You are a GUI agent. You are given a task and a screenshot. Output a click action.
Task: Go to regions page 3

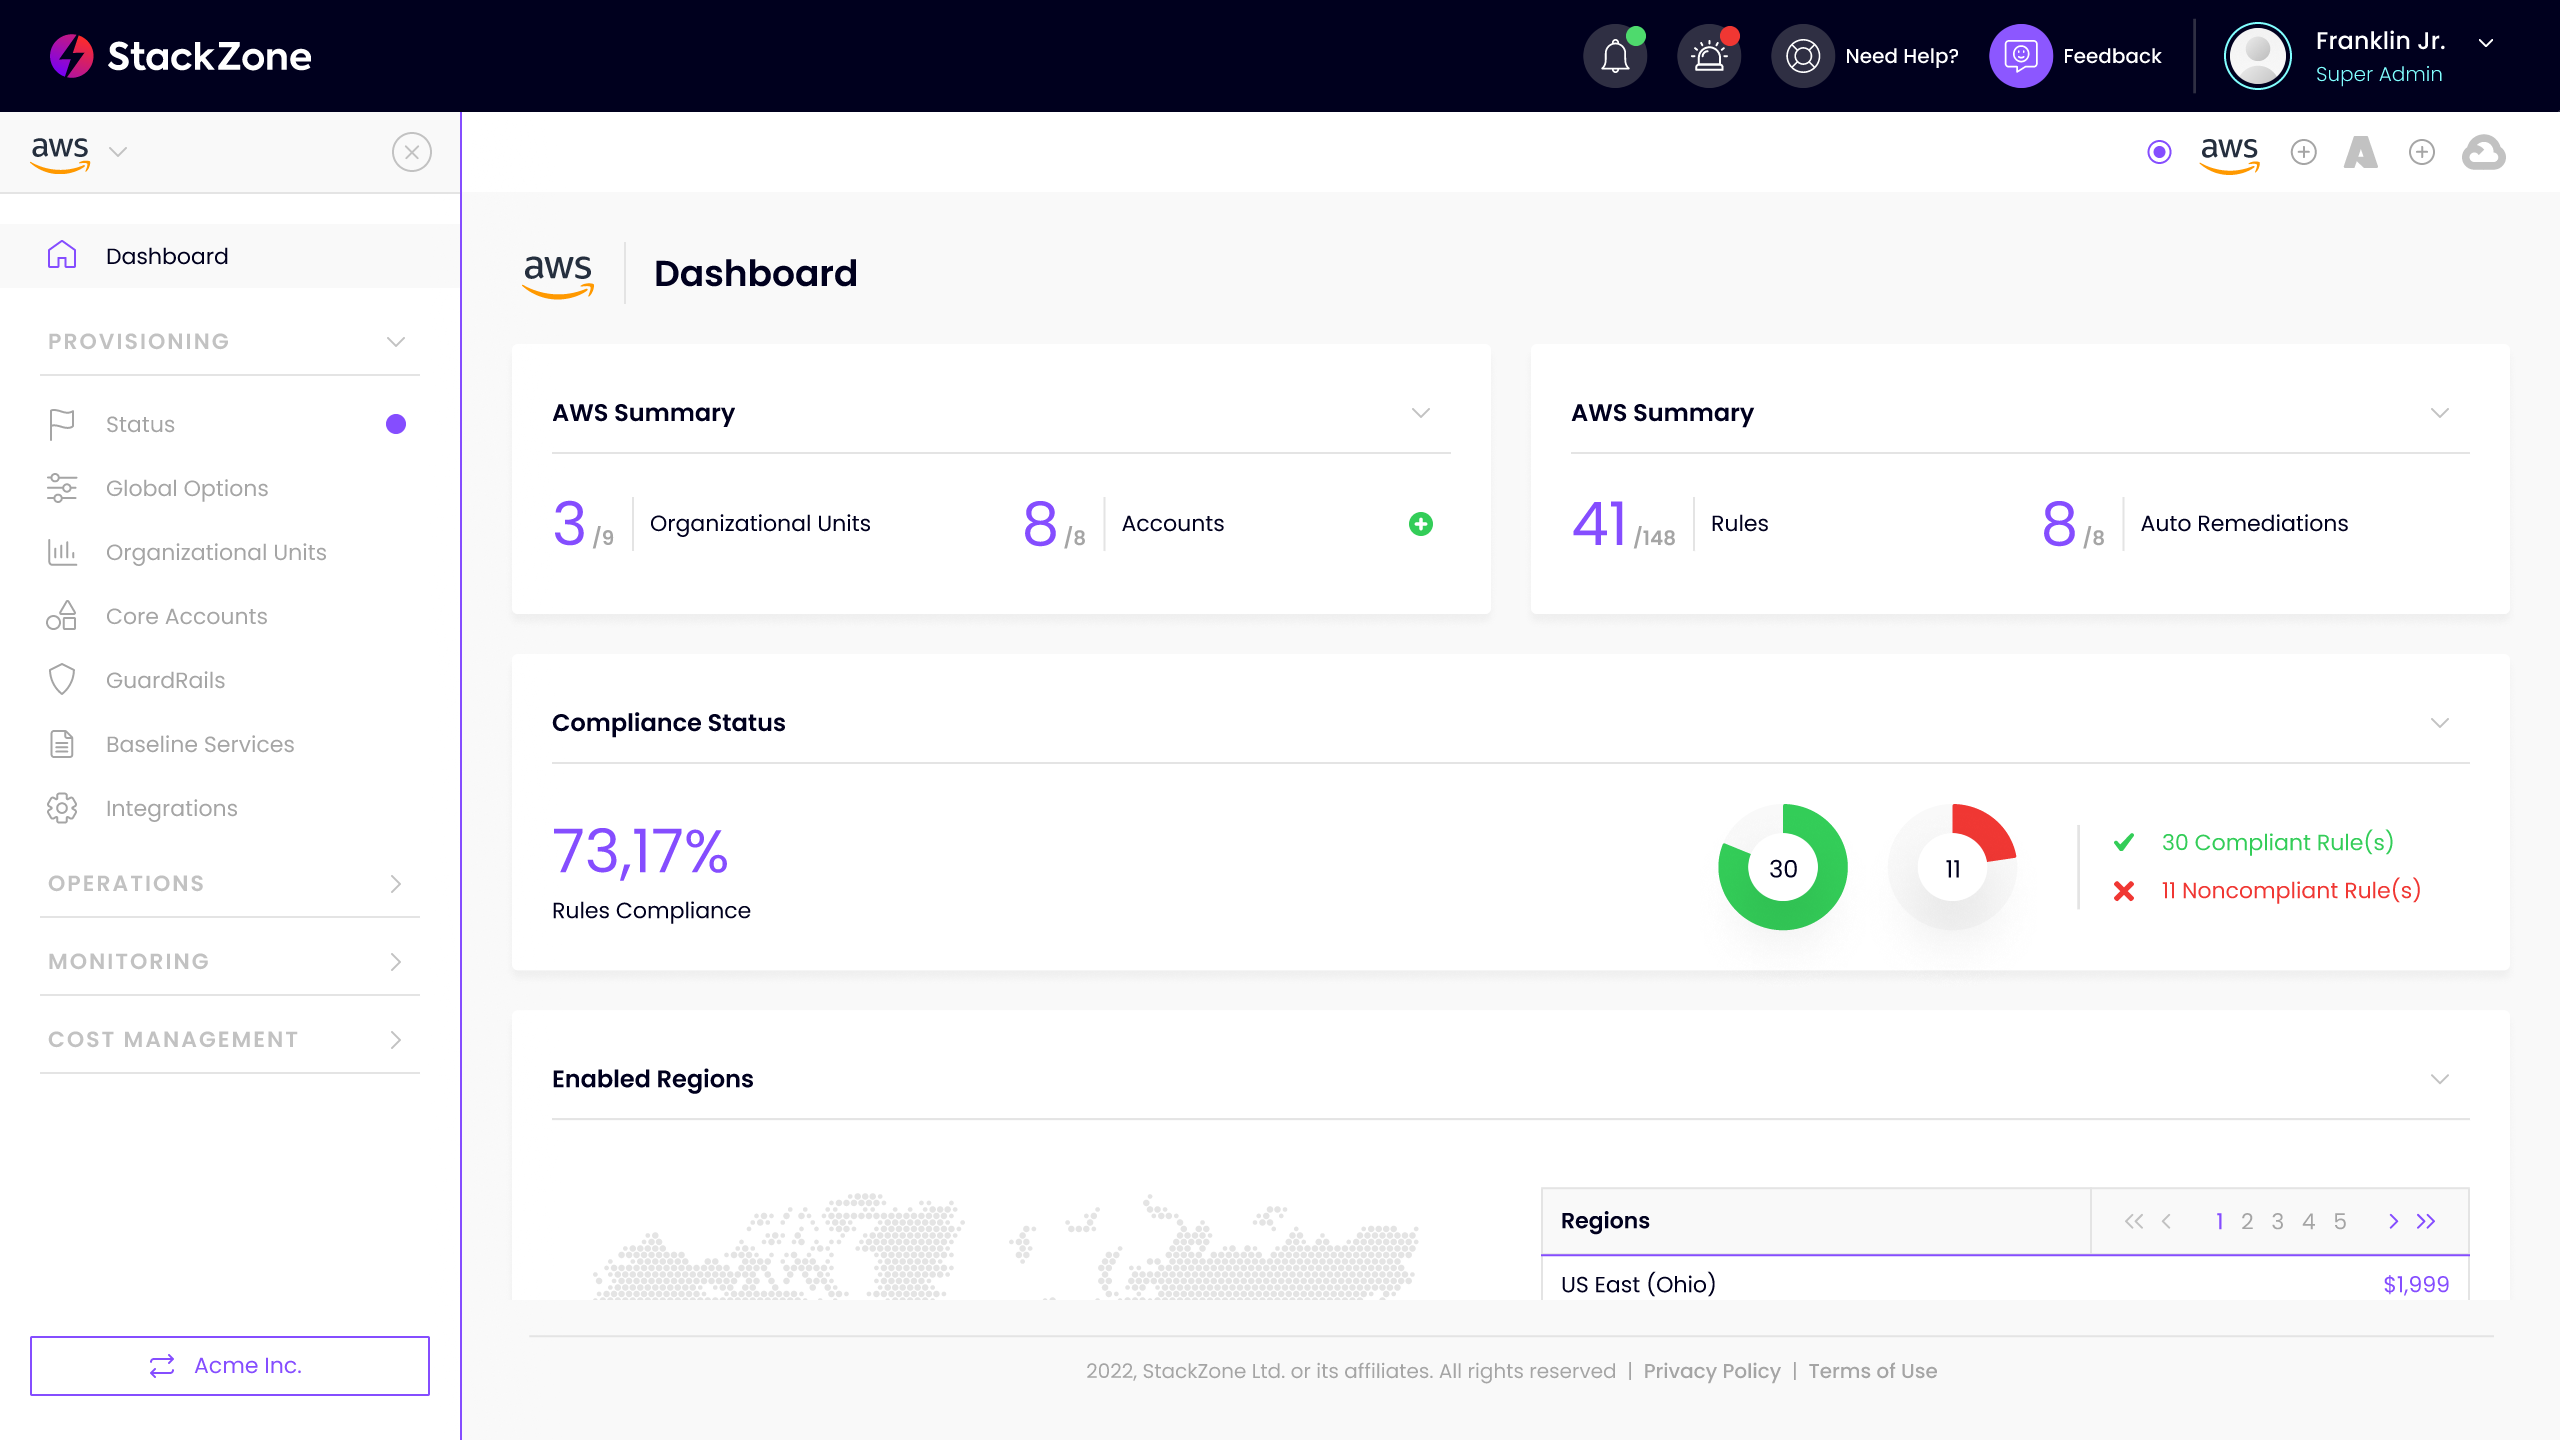(2278, 1221)
